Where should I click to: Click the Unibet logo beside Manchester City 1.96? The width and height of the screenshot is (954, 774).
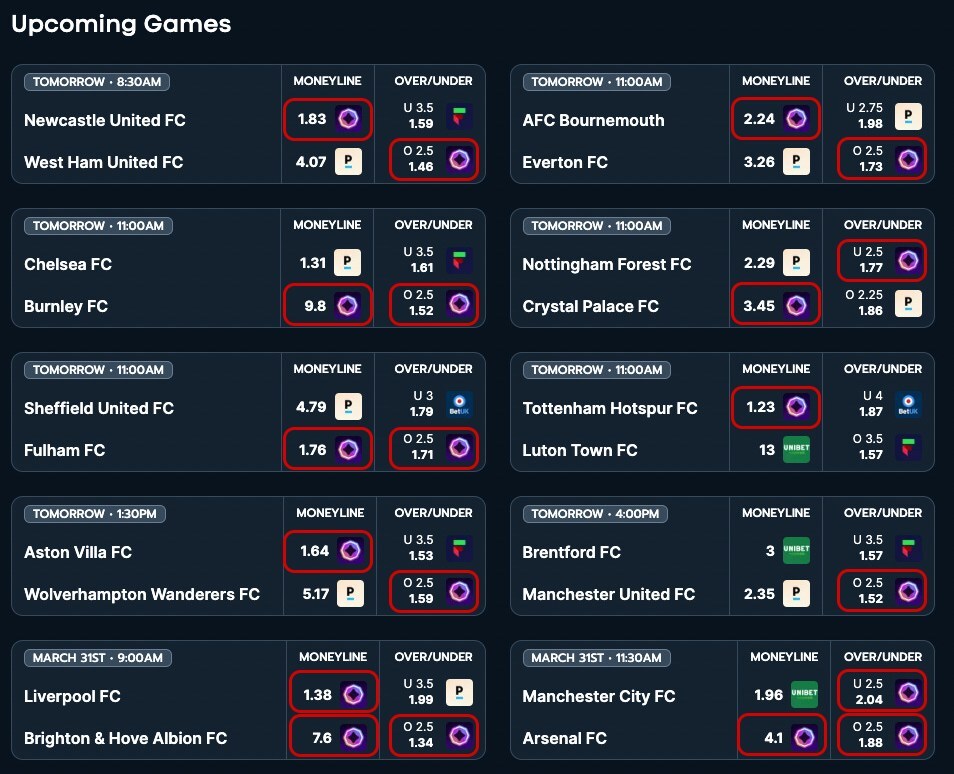click(x=804, y=694)
